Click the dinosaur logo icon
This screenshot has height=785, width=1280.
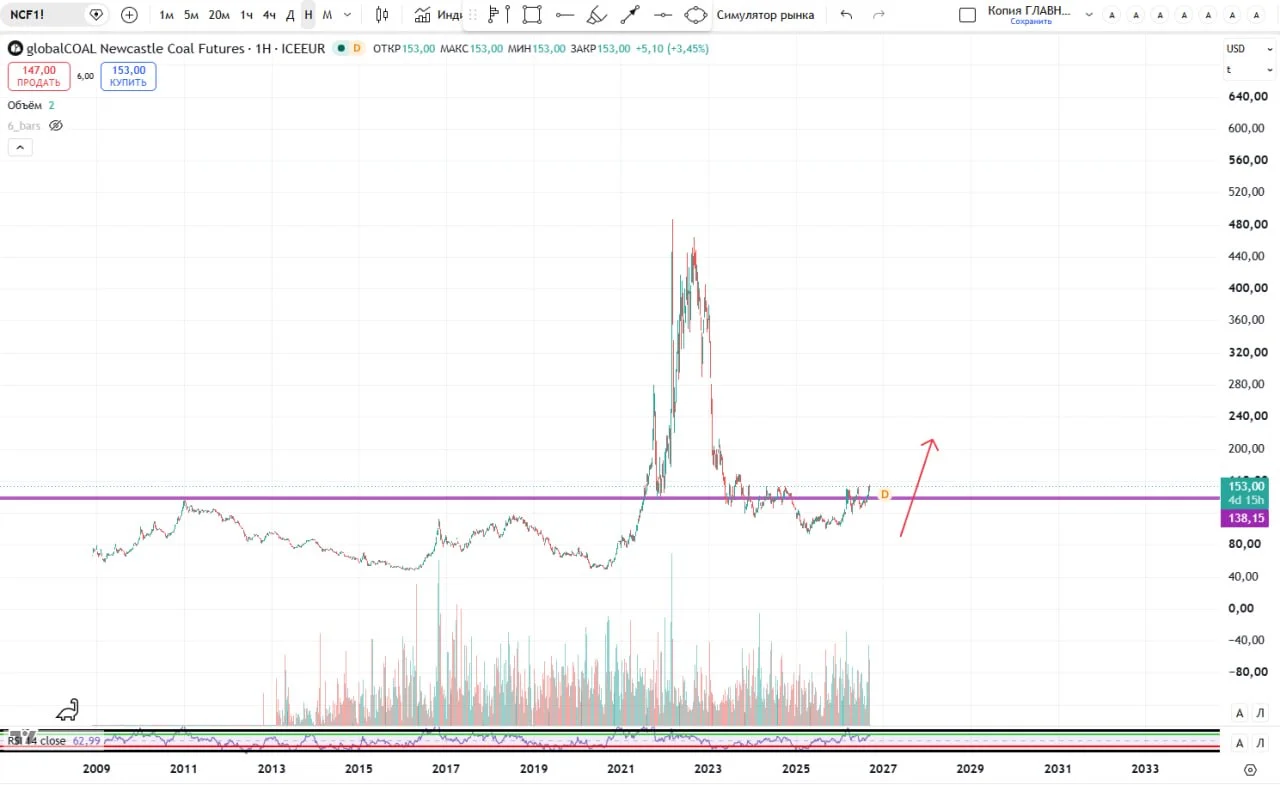tap(67, 709)
